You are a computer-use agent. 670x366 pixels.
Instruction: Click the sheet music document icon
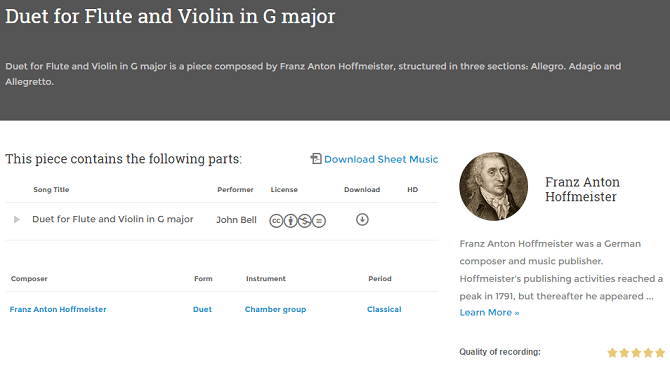(316, 159)
